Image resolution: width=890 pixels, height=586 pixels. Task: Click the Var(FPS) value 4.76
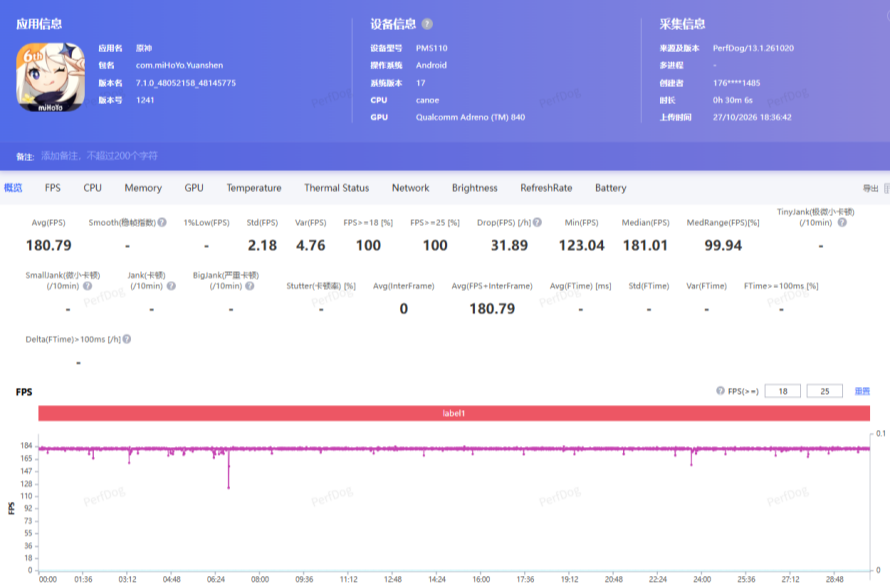[310, 245]
